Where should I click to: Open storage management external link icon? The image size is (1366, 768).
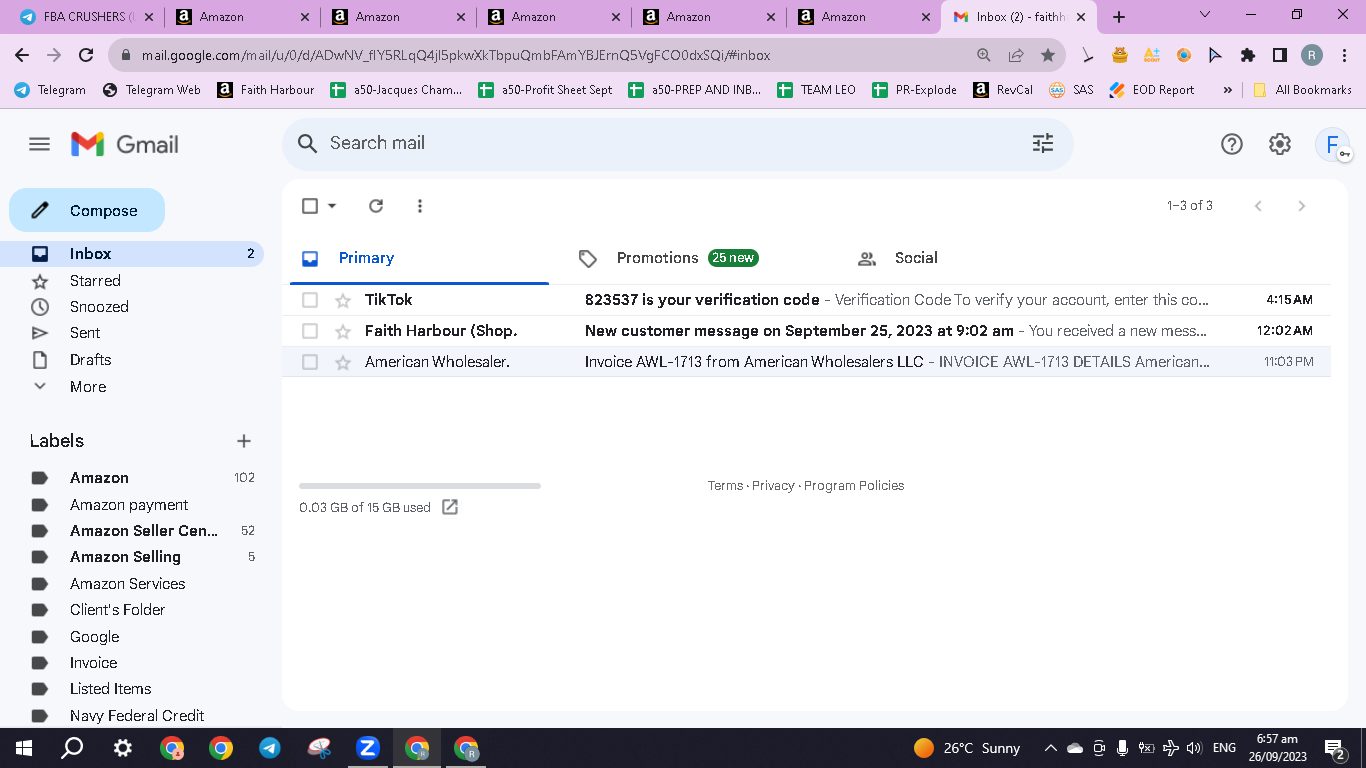[450, 507]
